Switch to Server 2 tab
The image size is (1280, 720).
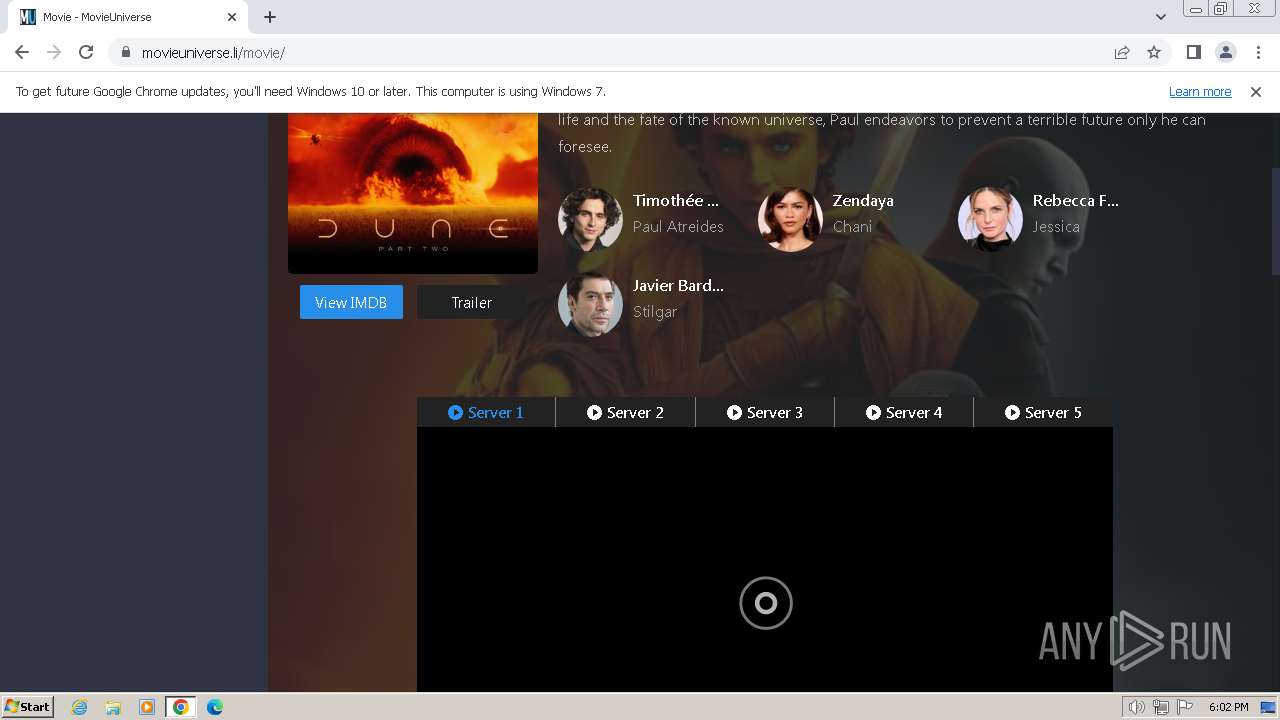(x=625, y=412)
